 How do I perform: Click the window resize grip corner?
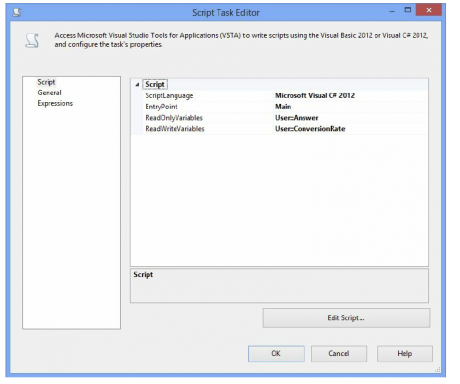437,369
